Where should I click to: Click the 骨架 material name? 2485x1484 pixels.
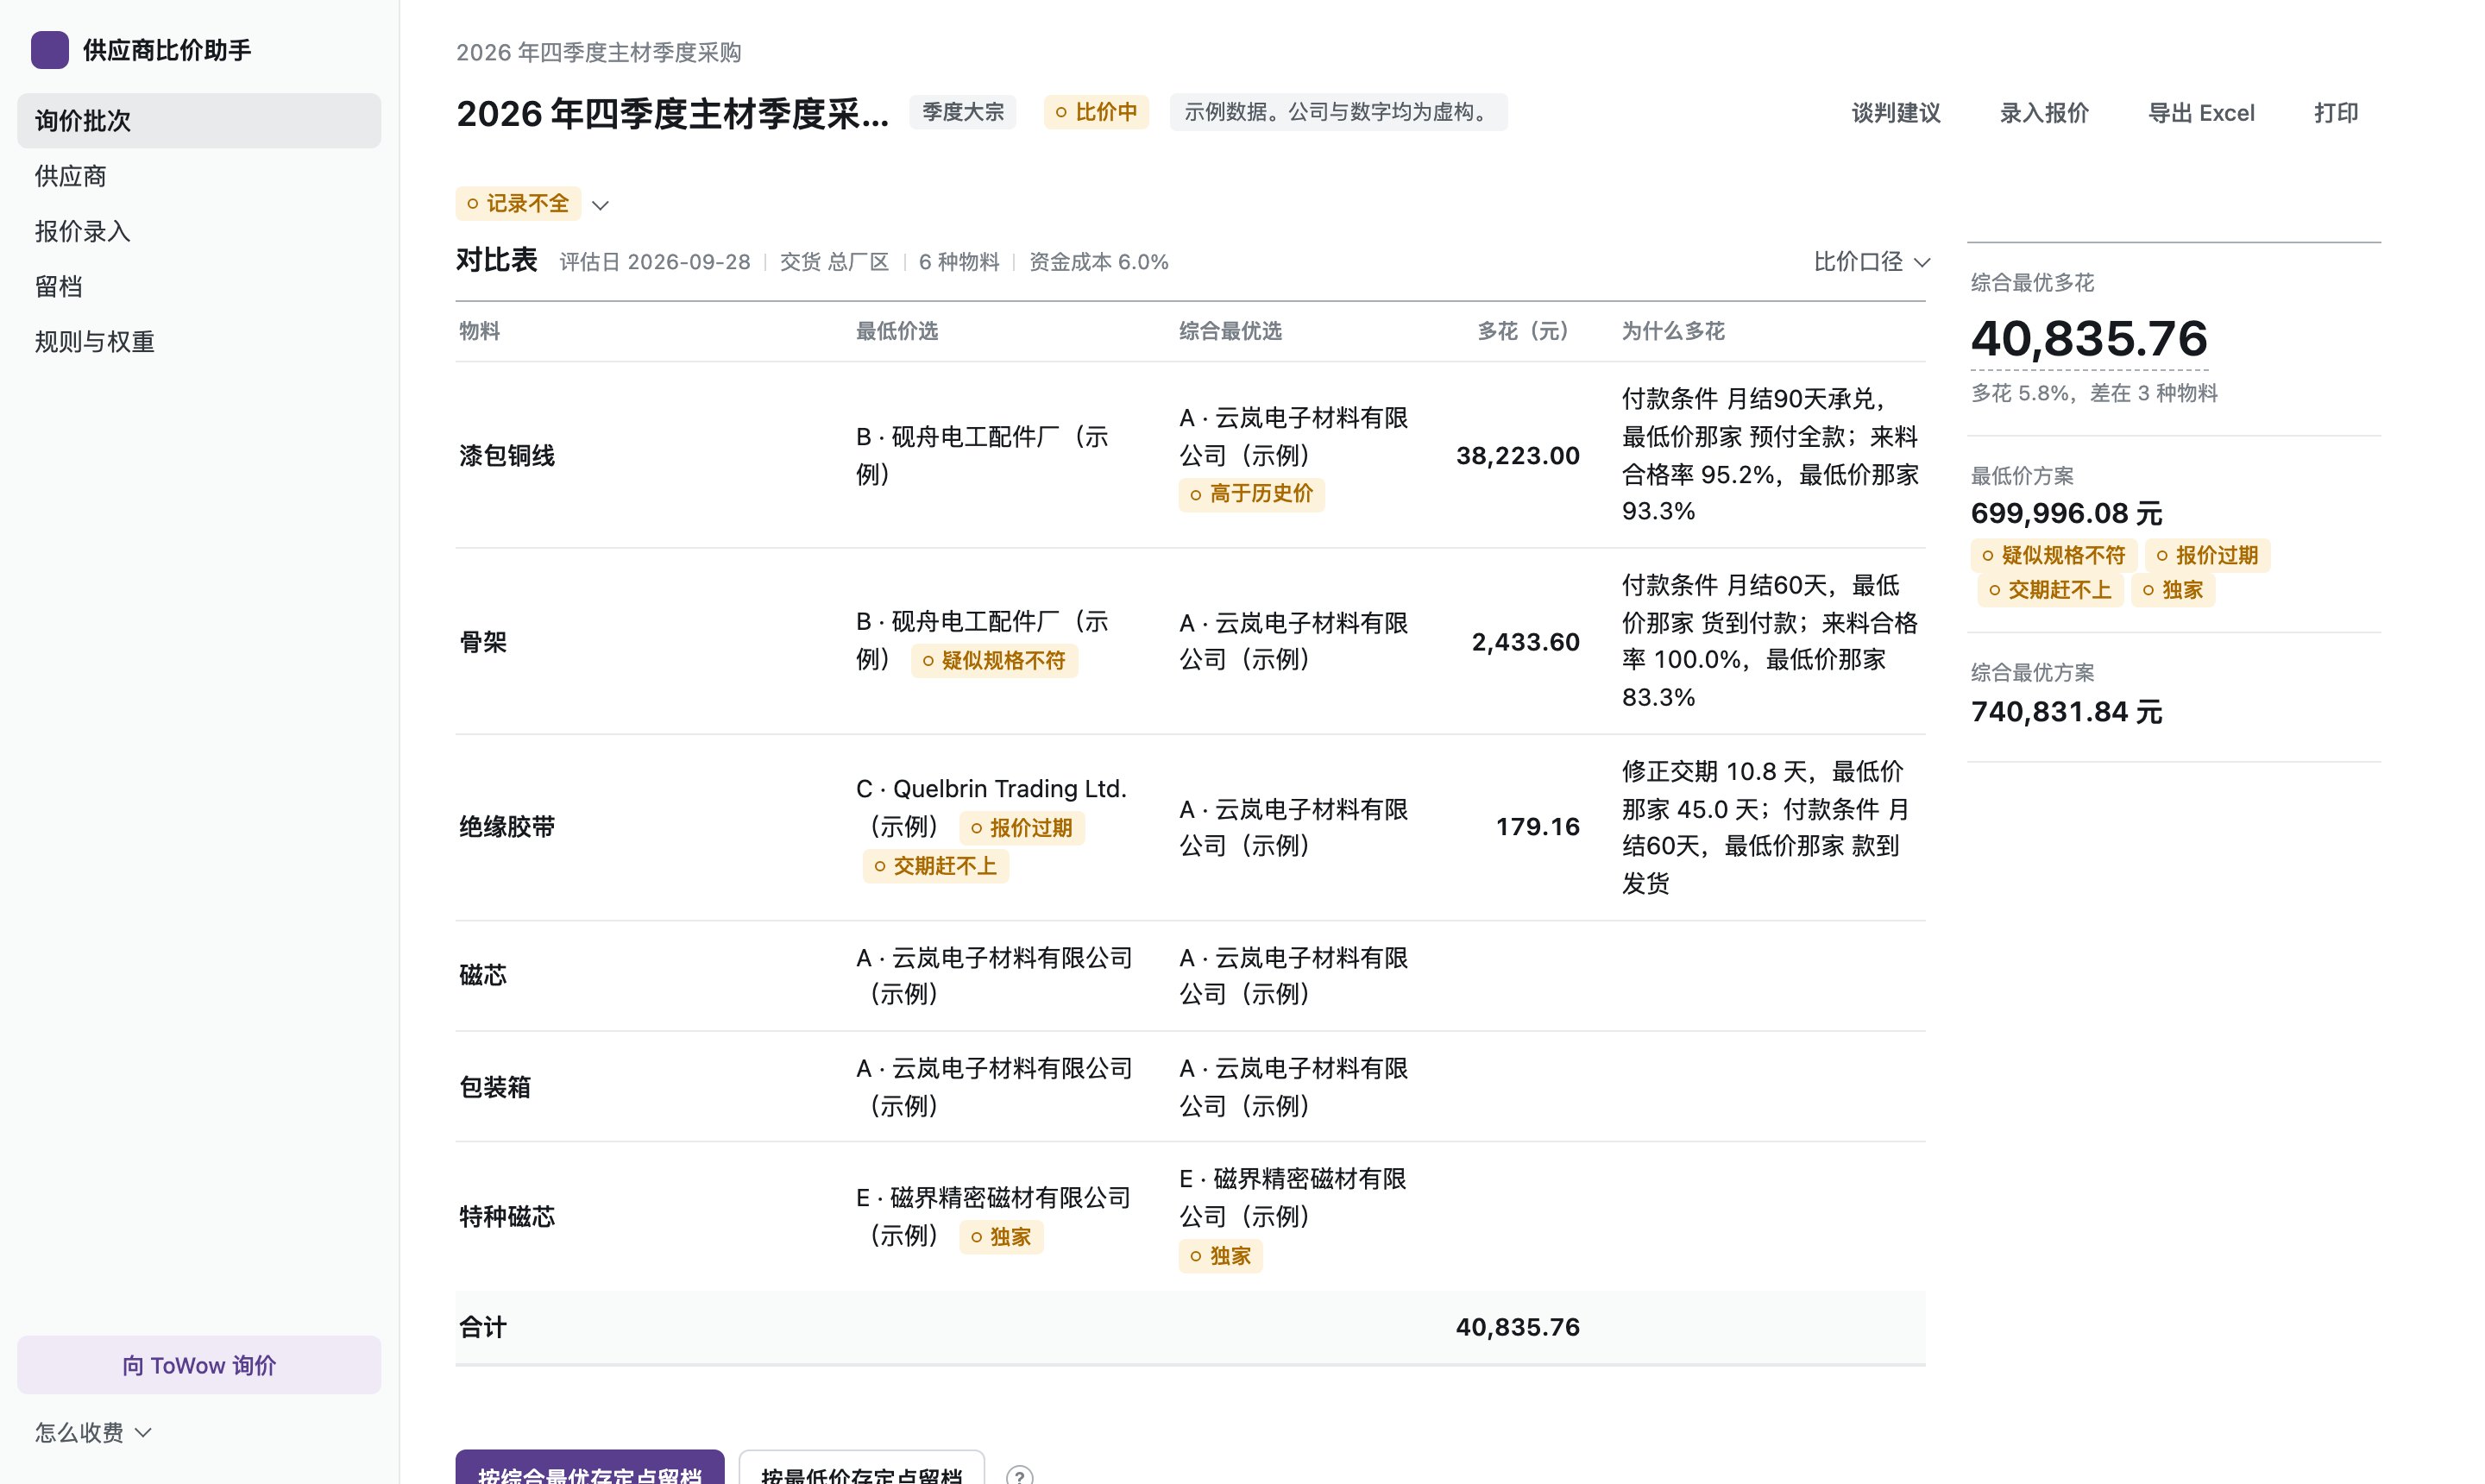(x=483, y=642)
